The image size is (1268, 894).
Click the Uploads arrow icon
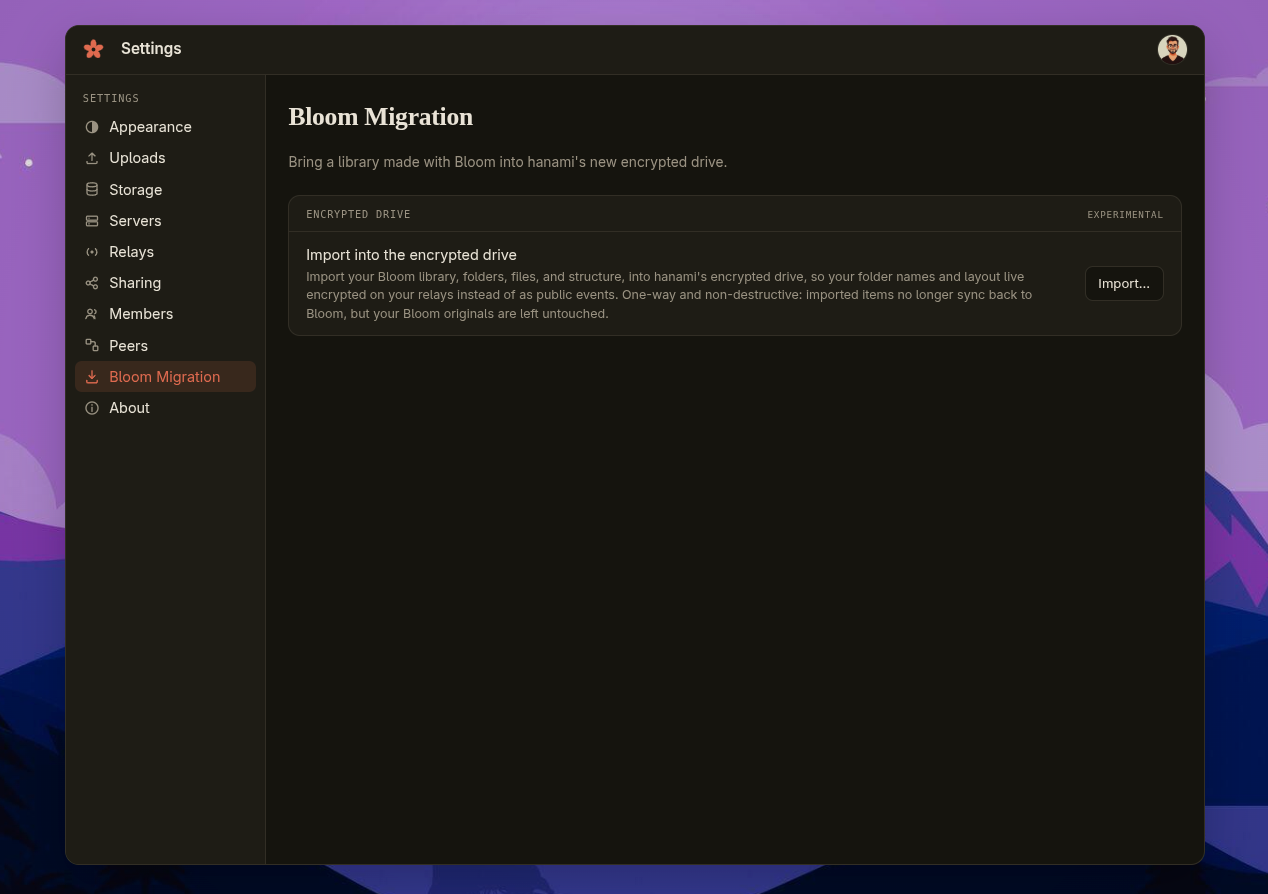(x=92, y=158)
